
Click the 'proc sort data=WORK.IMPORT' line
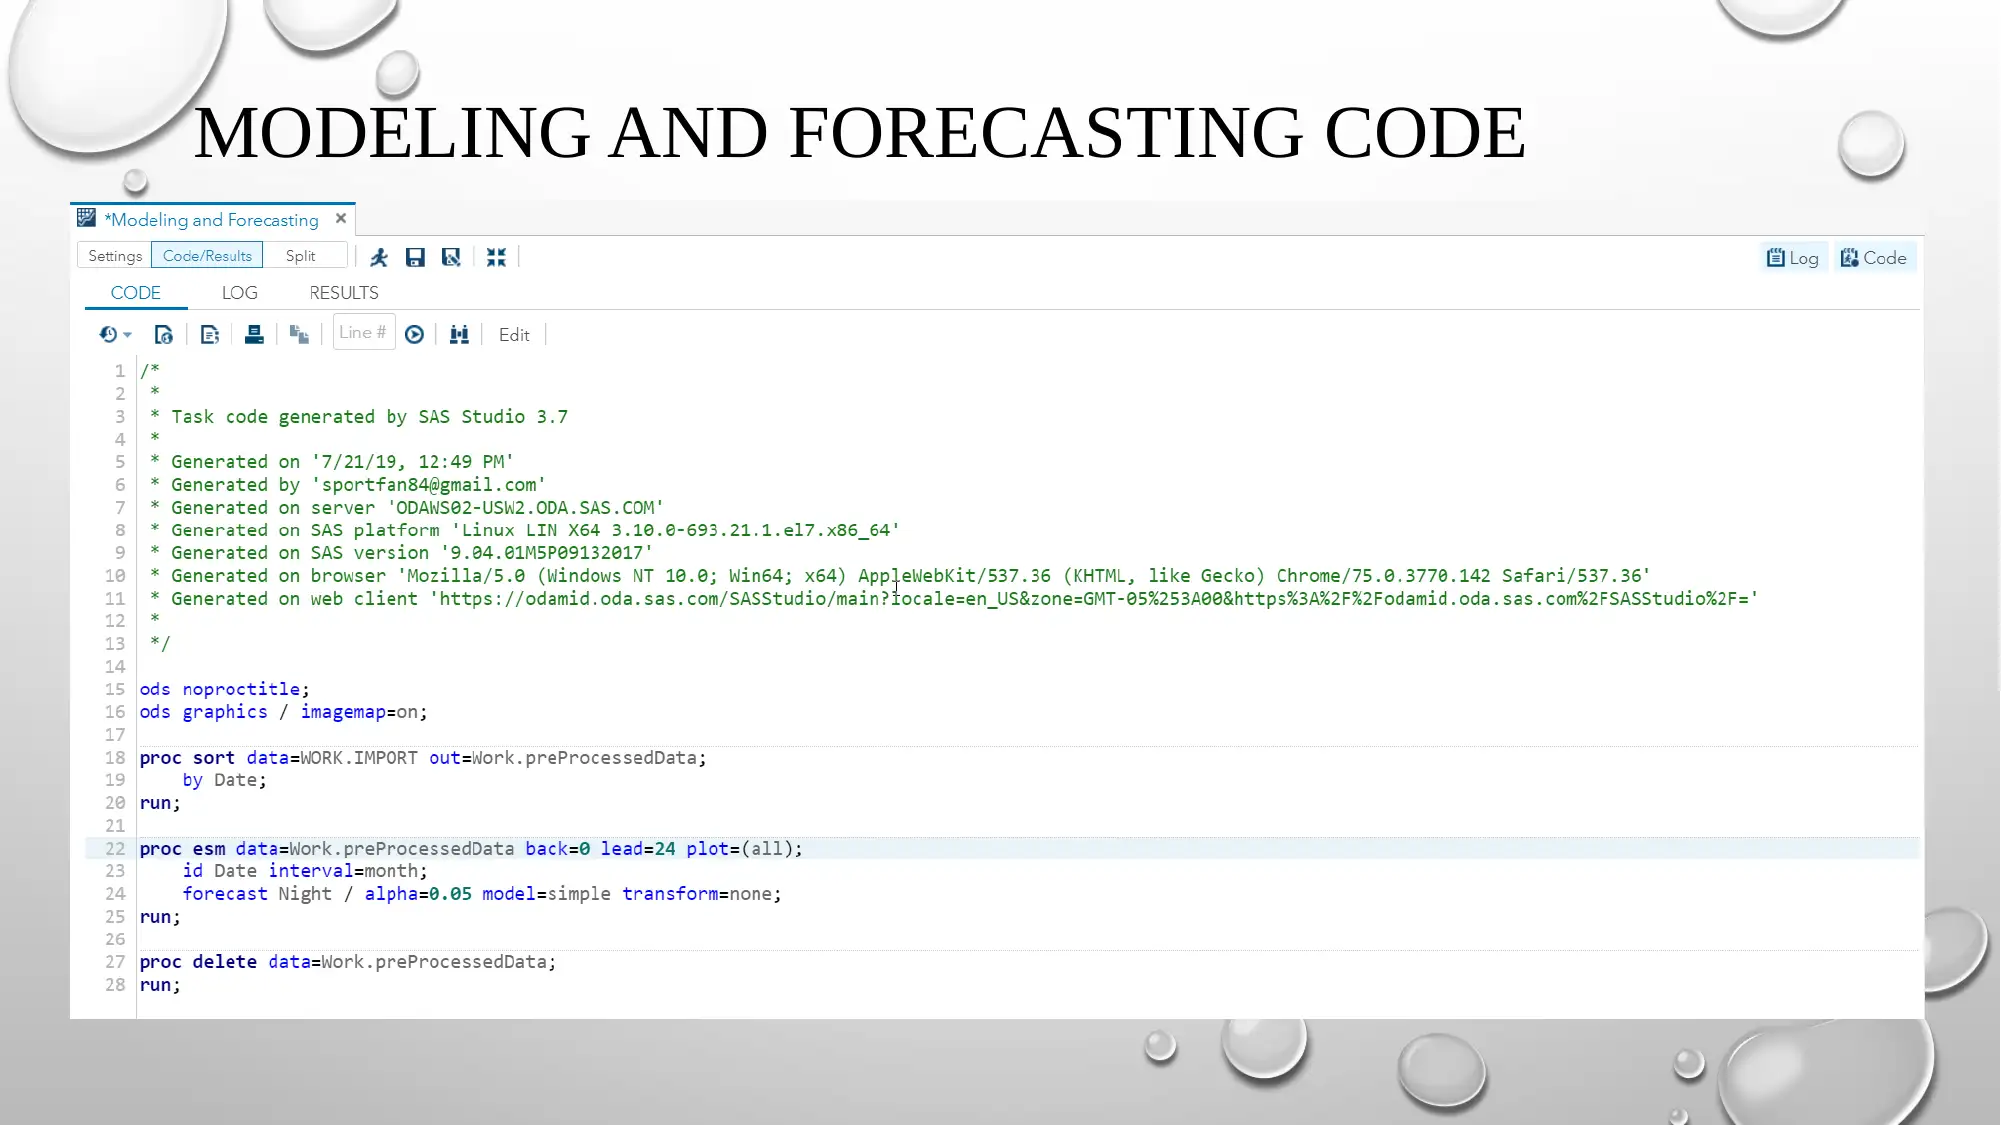point(423,758)
